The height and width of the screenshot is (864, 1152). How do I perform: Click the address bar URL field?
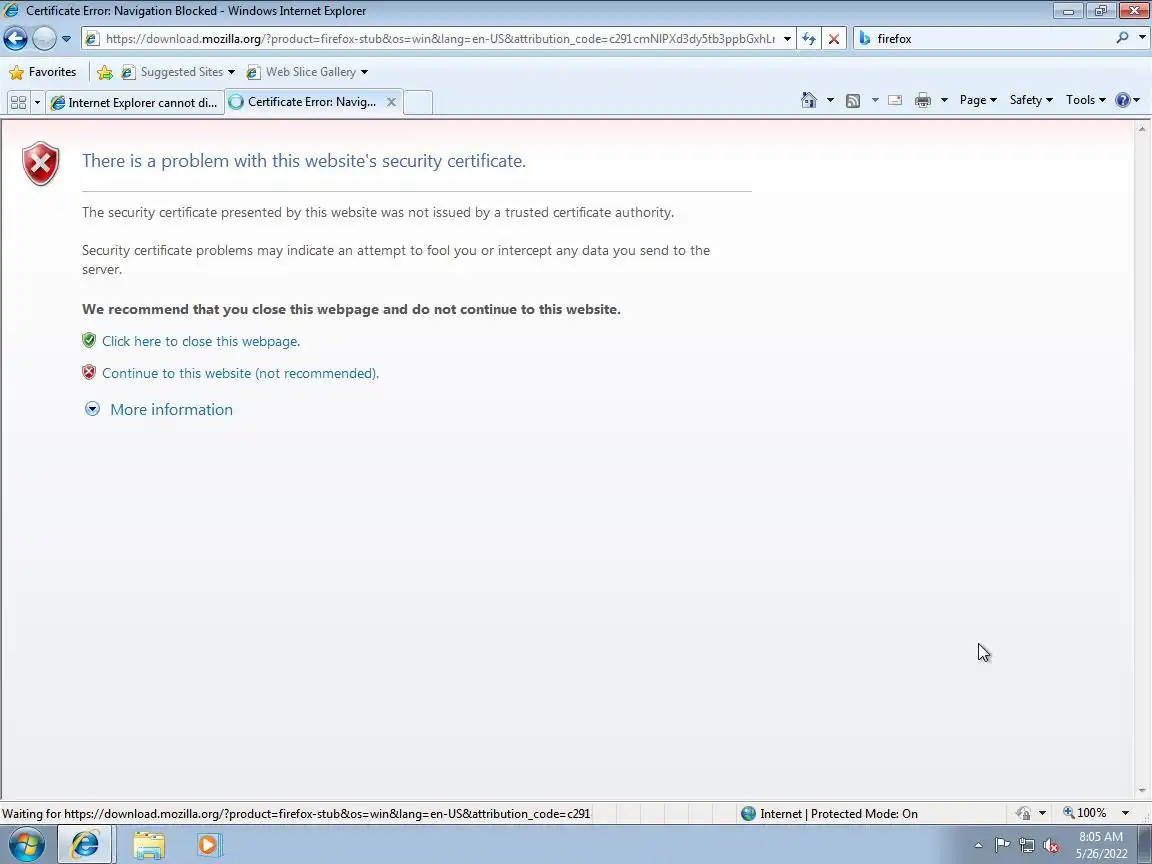pos(439,38)
